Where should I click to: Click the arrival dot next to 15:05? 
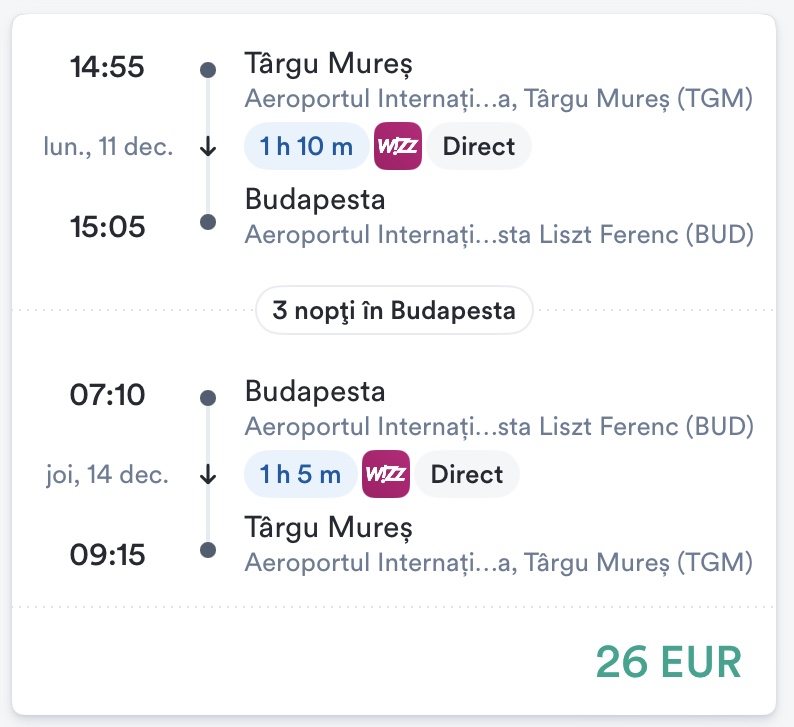tap(208, 223)
